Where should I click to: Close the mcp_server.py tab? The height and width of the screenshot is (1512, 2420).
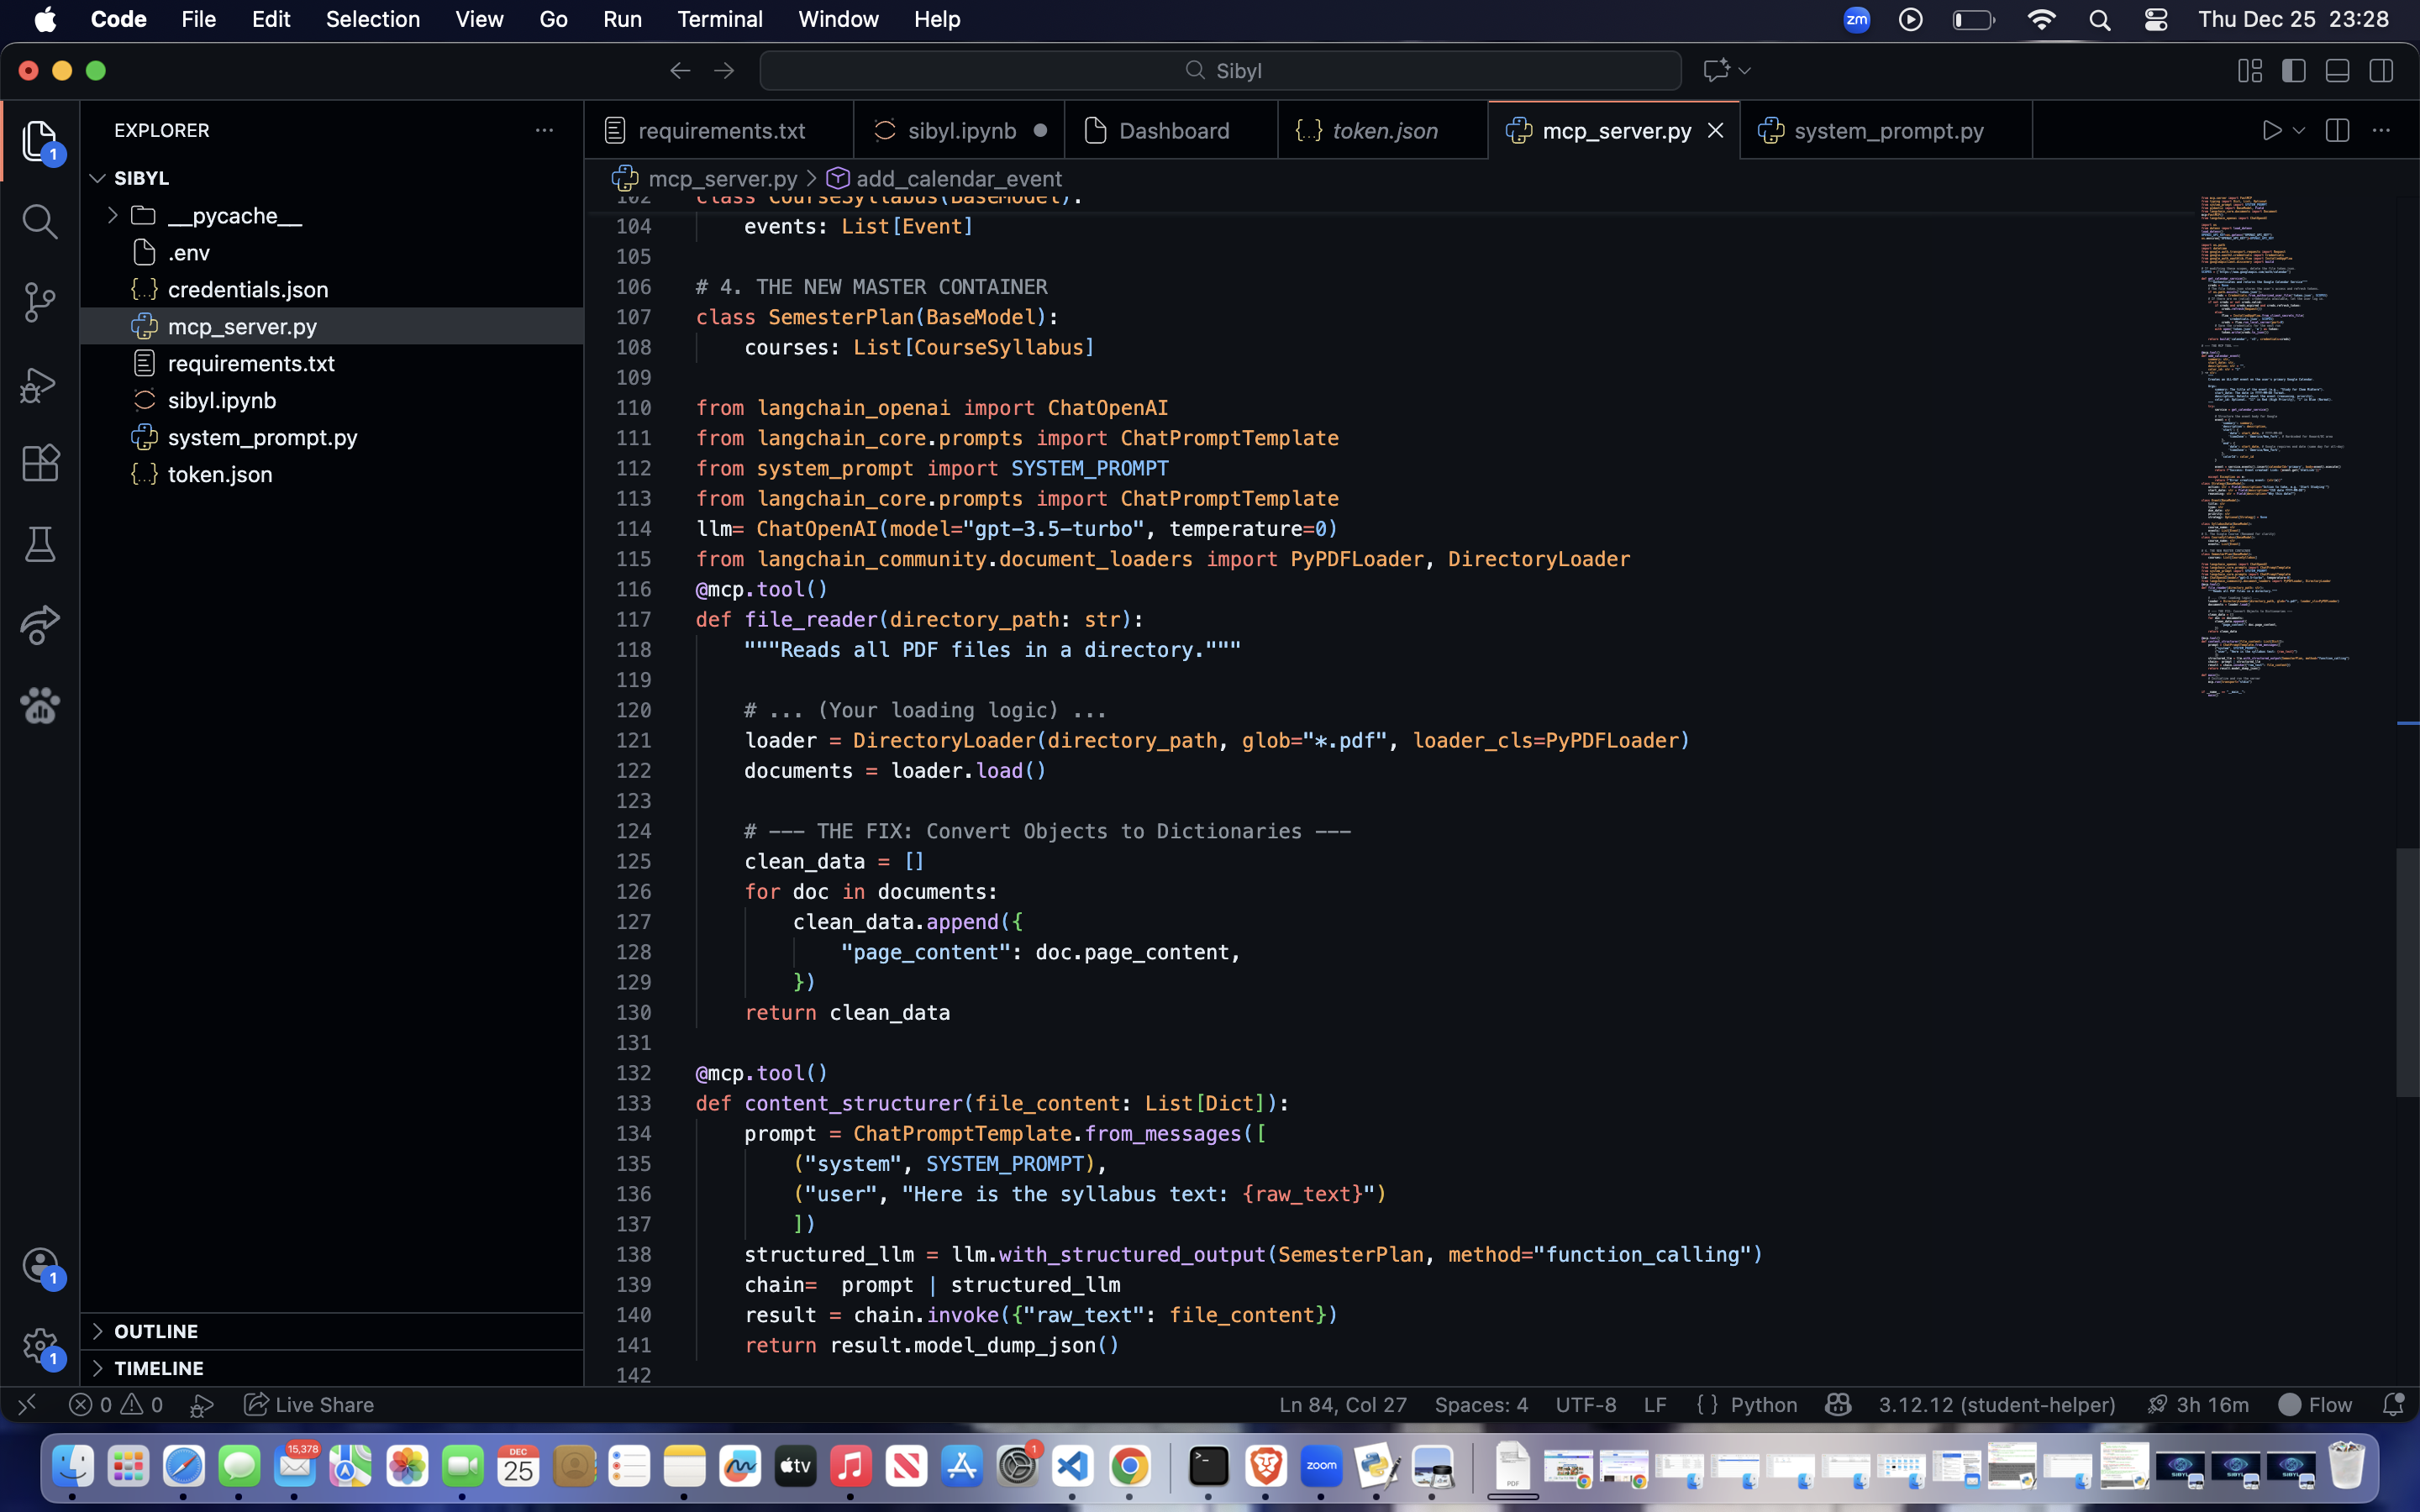[1715, 131]
